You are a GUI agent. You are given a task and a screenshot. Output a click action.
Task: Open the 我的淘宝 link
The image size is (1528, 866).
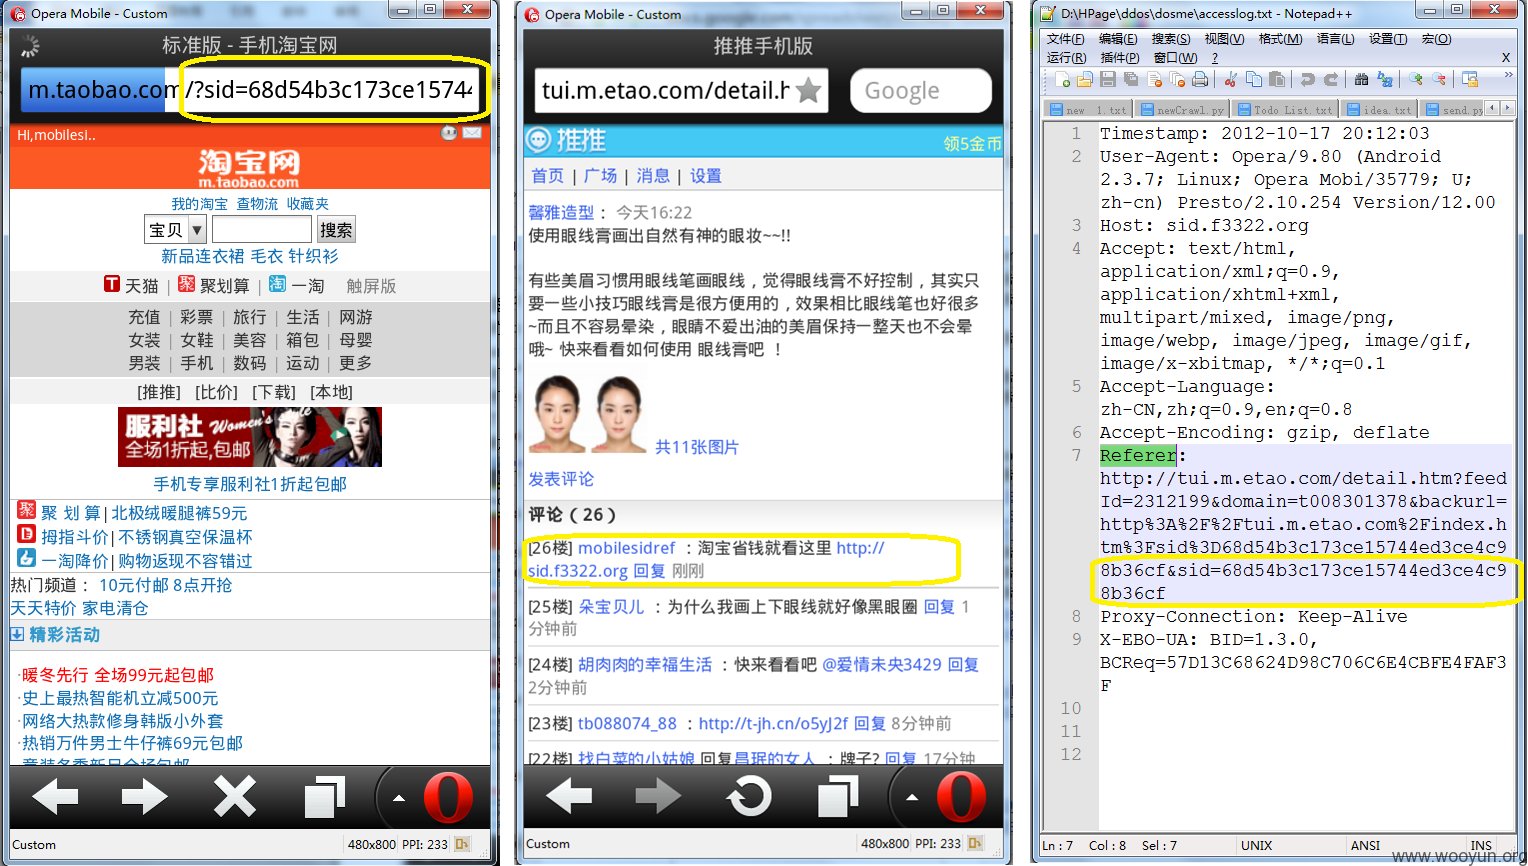tap(199, 203)
